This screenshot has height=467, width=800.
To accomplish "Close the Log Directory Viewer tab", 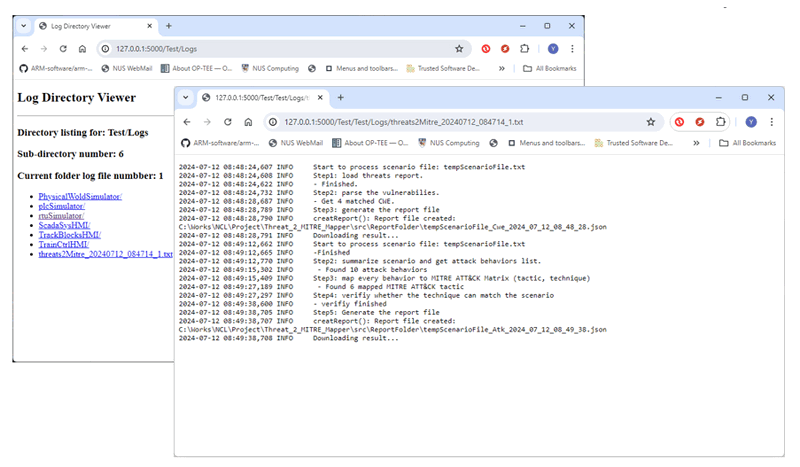I will point(149,26).
